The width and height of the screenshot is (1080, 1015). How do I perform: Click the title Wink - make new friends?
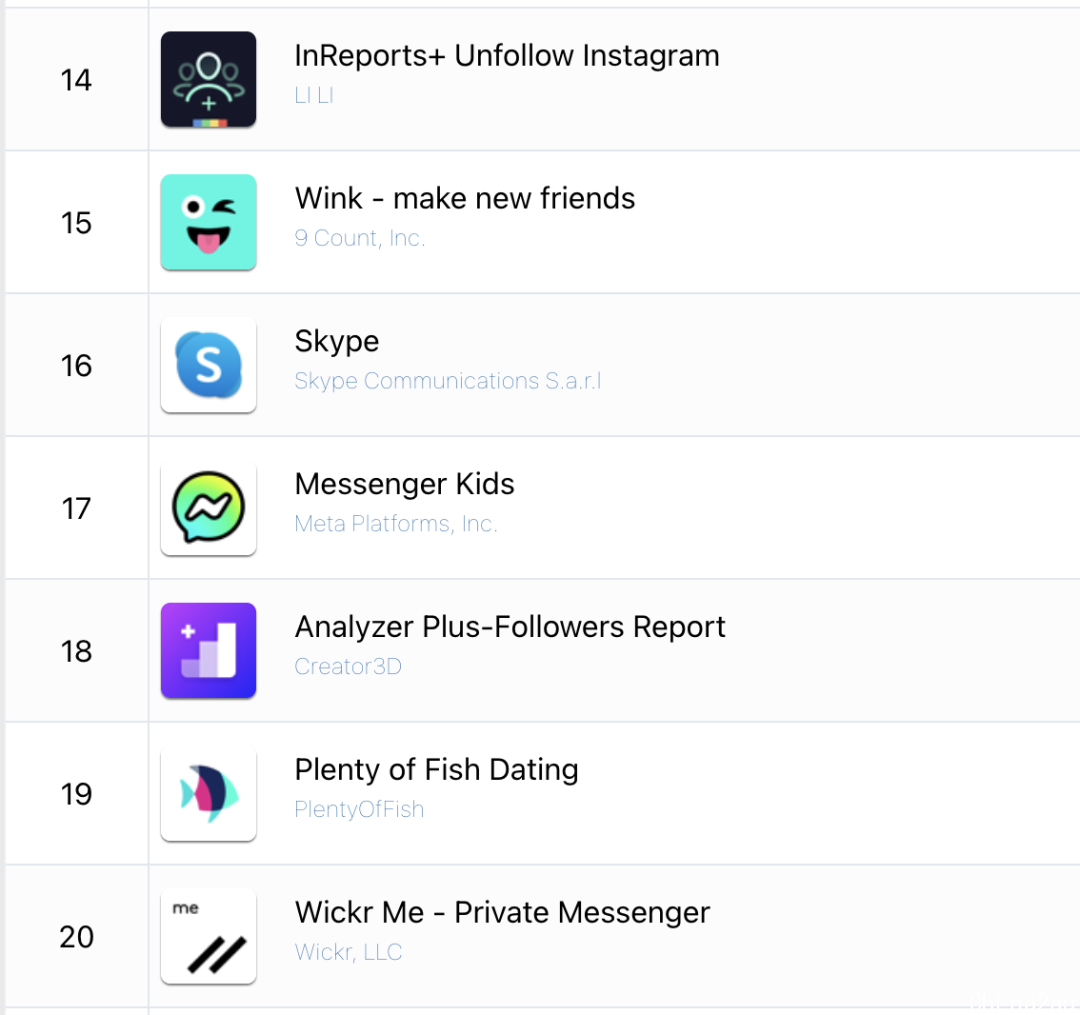(465, 198)
